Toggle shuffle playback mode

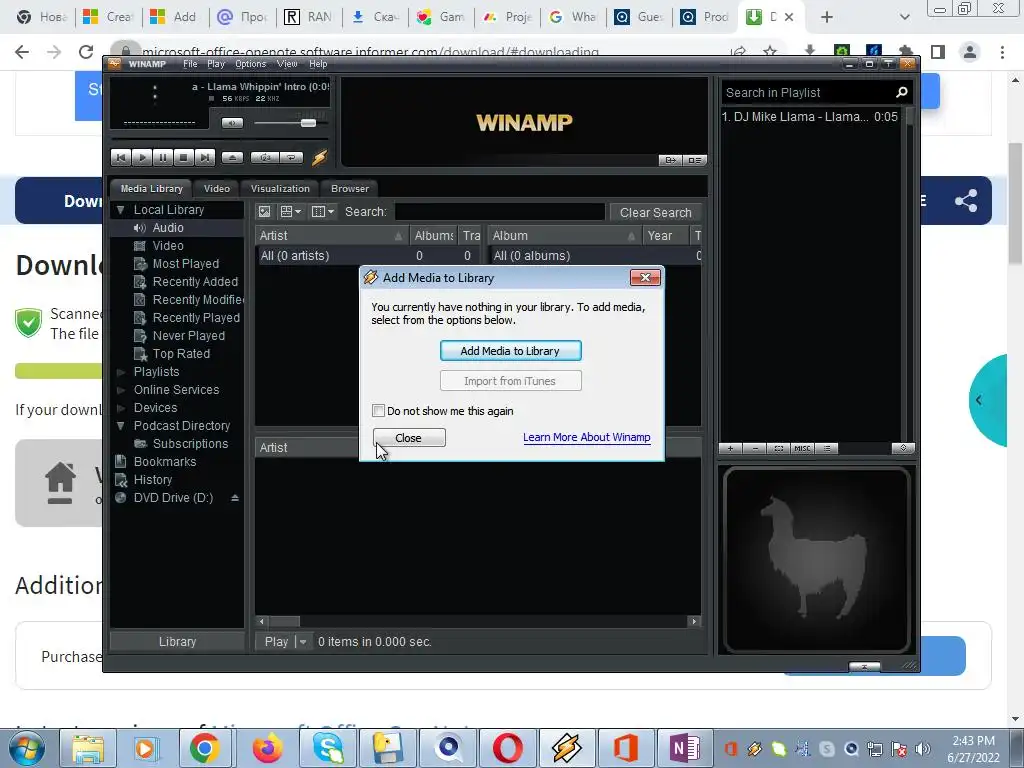pyautogui.click(x=265, y=157)
